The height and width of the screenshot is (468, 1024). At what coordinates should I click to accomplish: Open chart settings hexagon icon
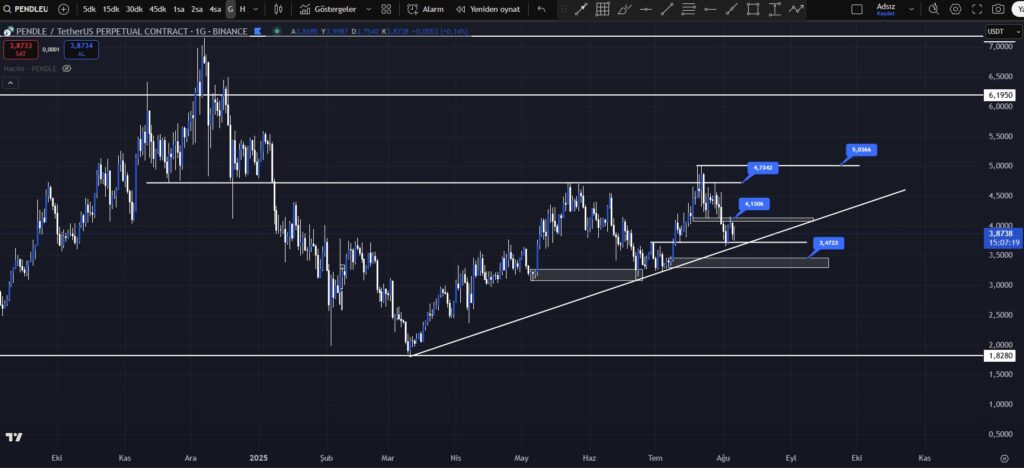pos(956,9)
